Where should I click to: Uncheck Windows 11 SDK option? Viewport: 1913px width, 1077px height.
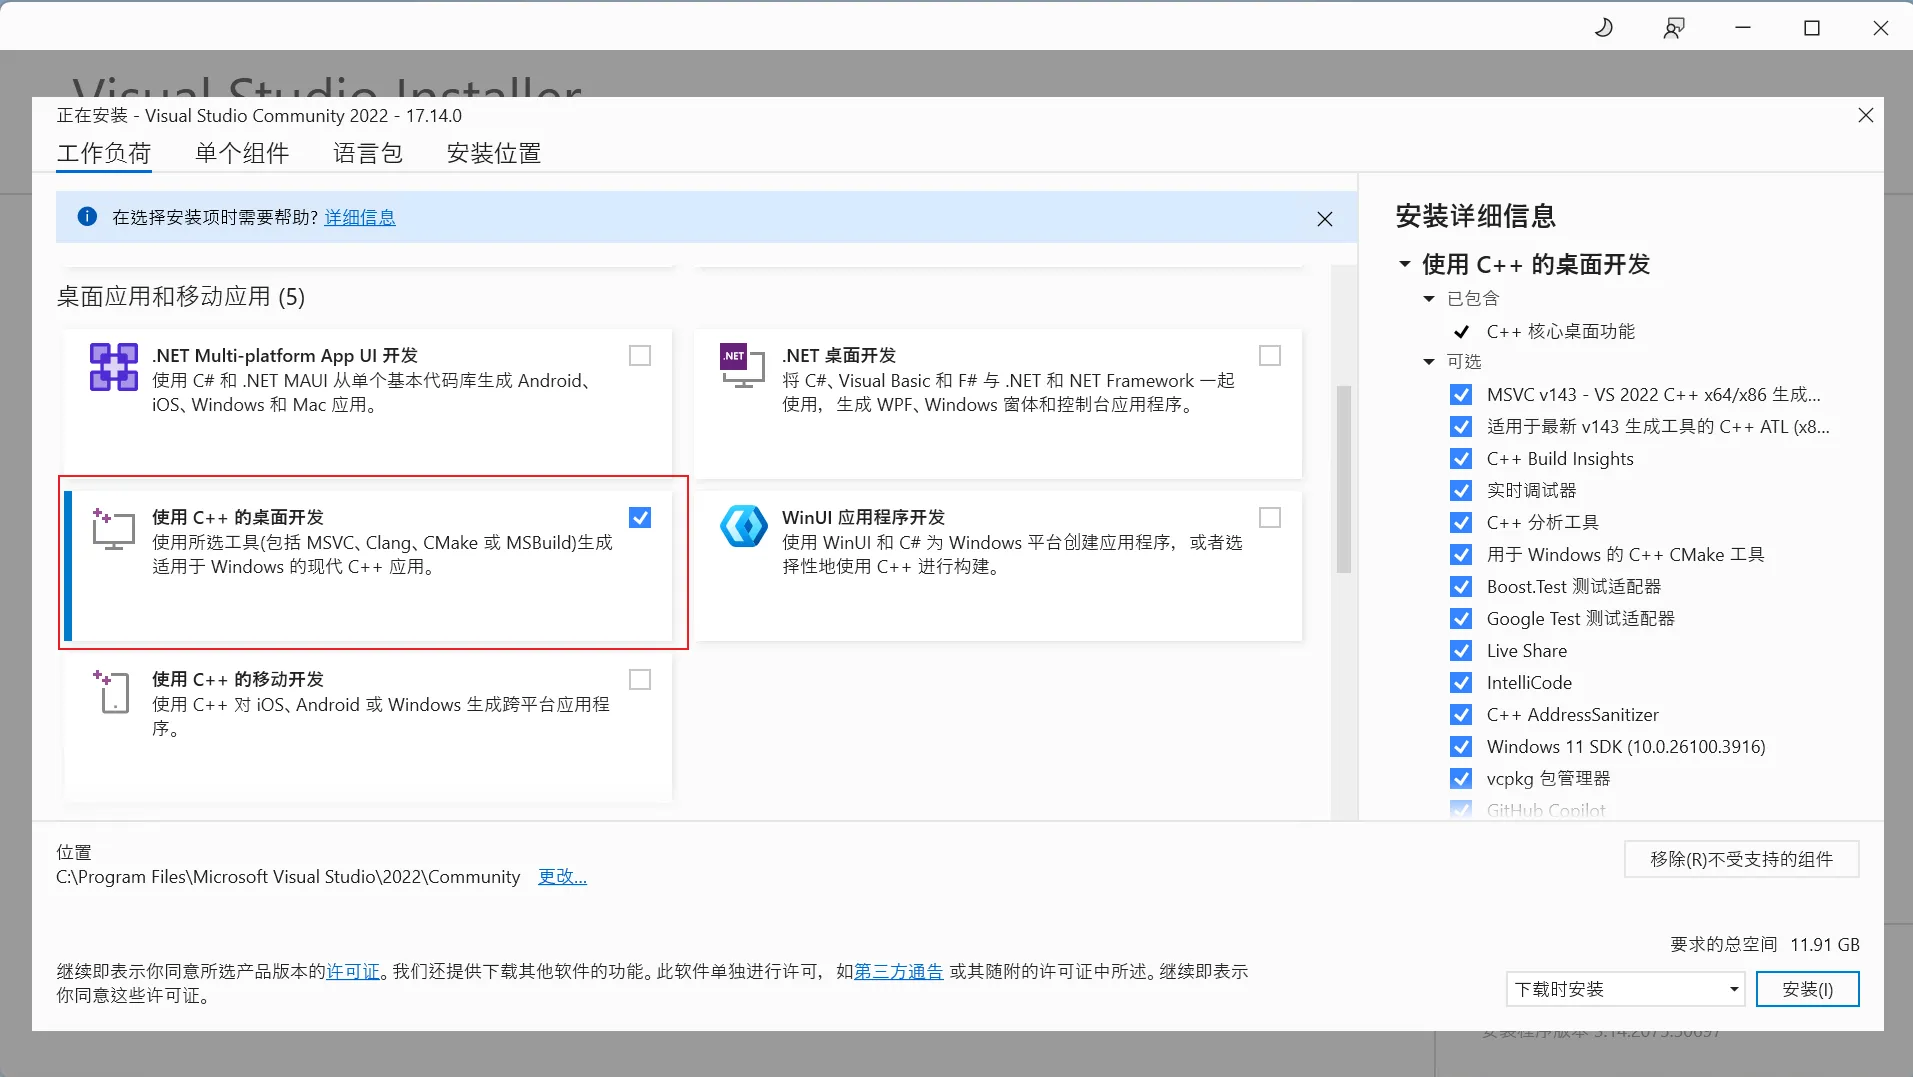point(1461,747)
